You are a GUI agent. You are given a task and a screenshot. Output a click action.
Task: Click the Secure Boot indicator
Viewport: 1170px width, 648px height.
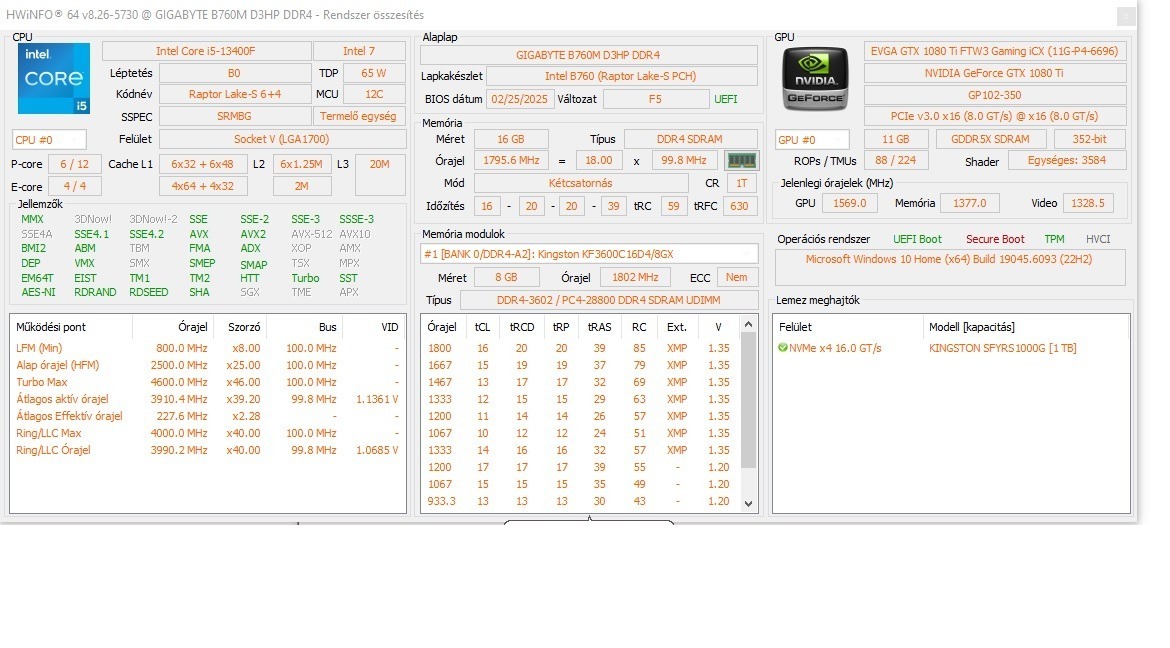pyautogui.click(x=995, y=239)
